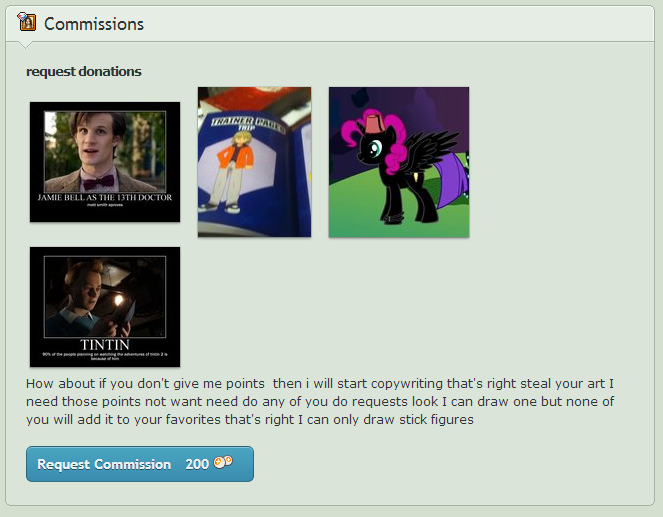Screen dimensions: 663x517
Task: Click the header pointer notch below Commissions icon
Action: (x=25, y=44)
